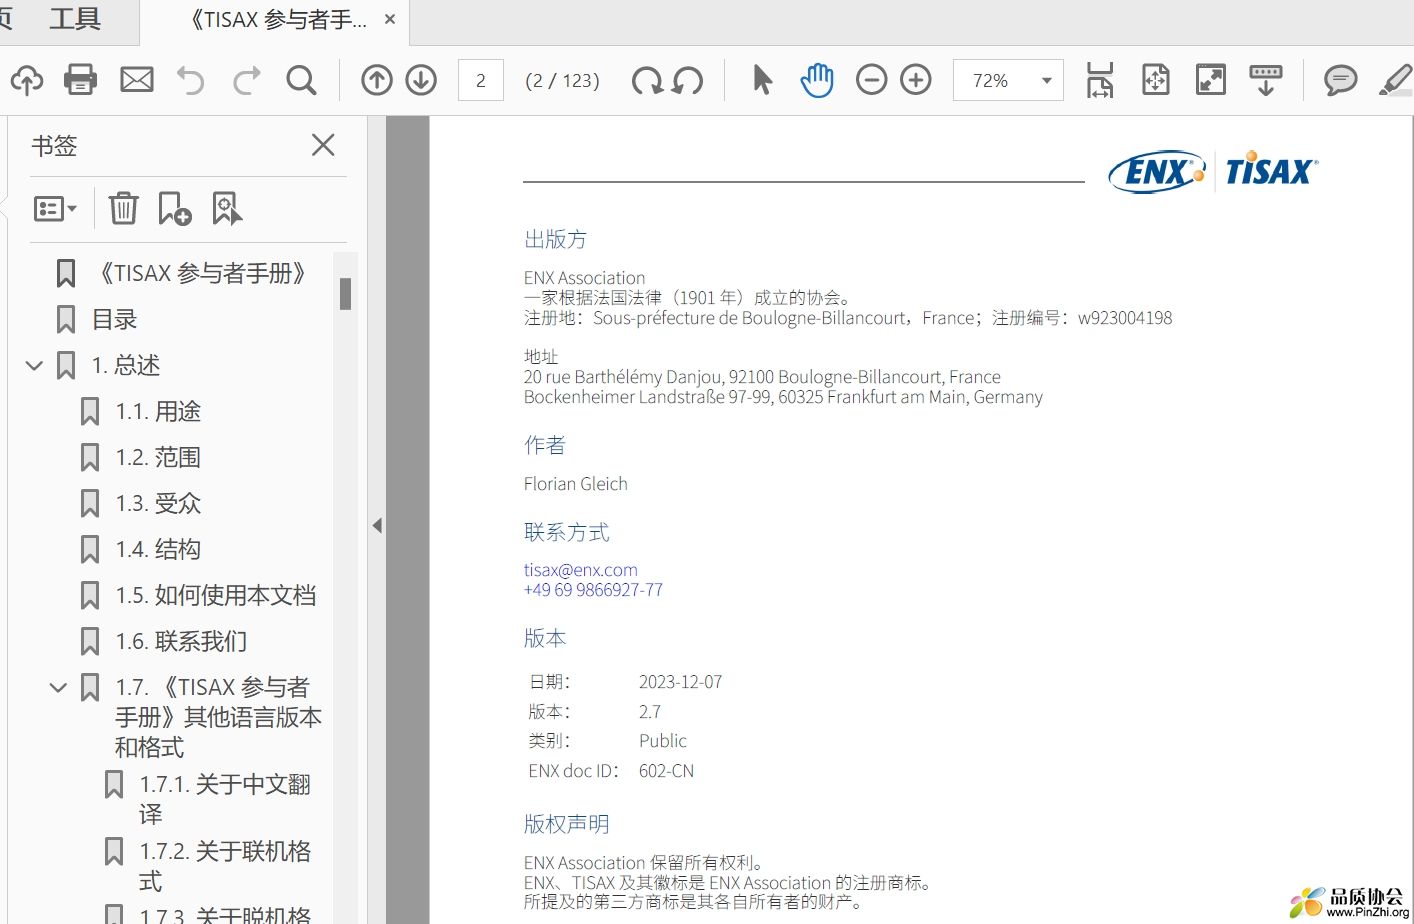Click the tisax@enx.com email link
Viewport: 1414px width, 924px height.
click(x=580, y=570)
